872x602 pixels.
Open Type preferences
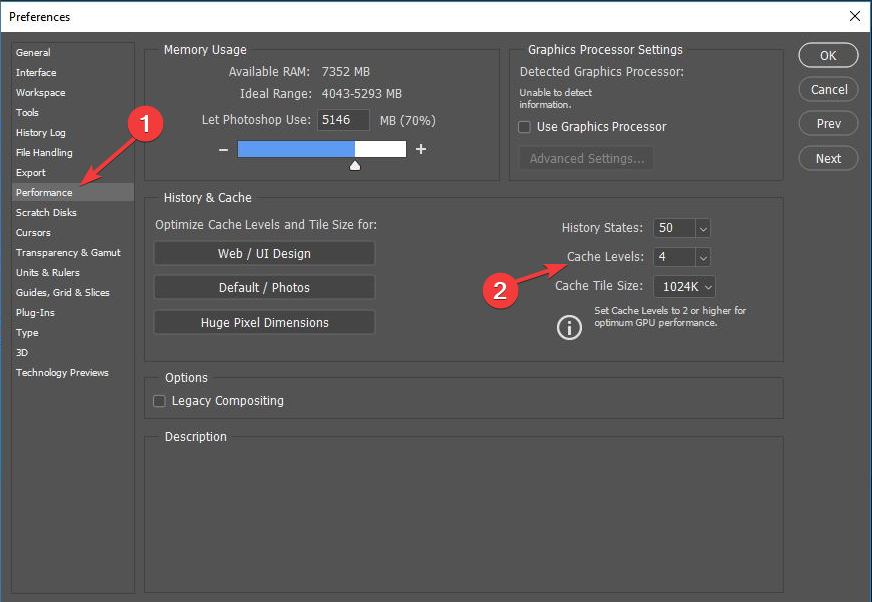27,333
